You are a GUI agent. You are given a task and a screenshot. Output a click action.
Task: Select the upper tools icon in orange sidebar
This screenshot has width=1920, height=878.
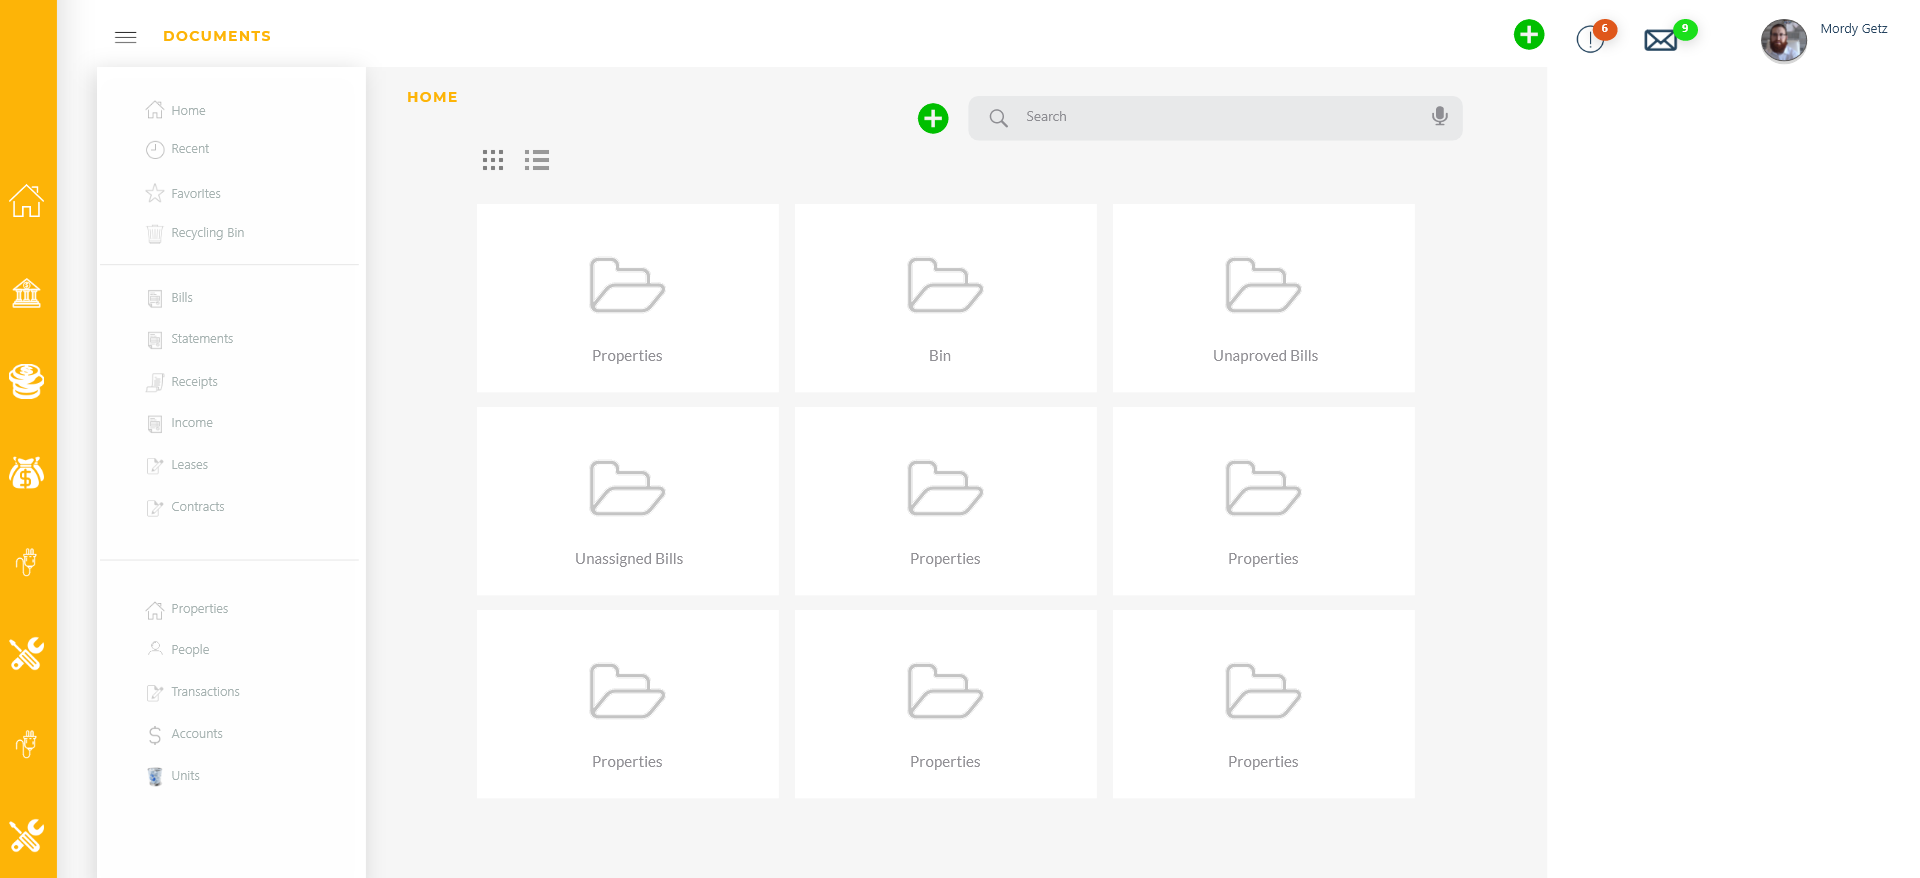[x=27, y=654]
